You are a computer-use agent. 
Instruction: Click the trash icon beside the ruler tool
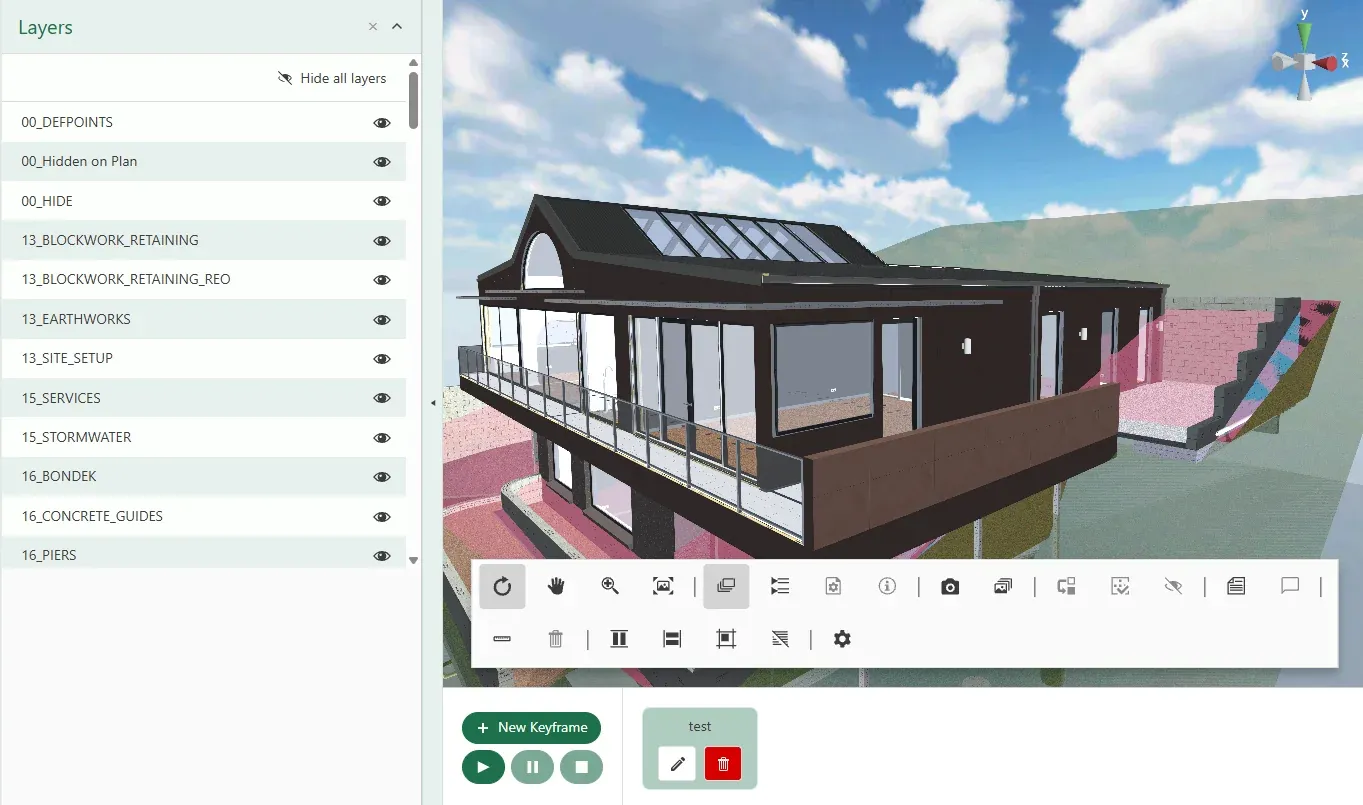(556, 639)
